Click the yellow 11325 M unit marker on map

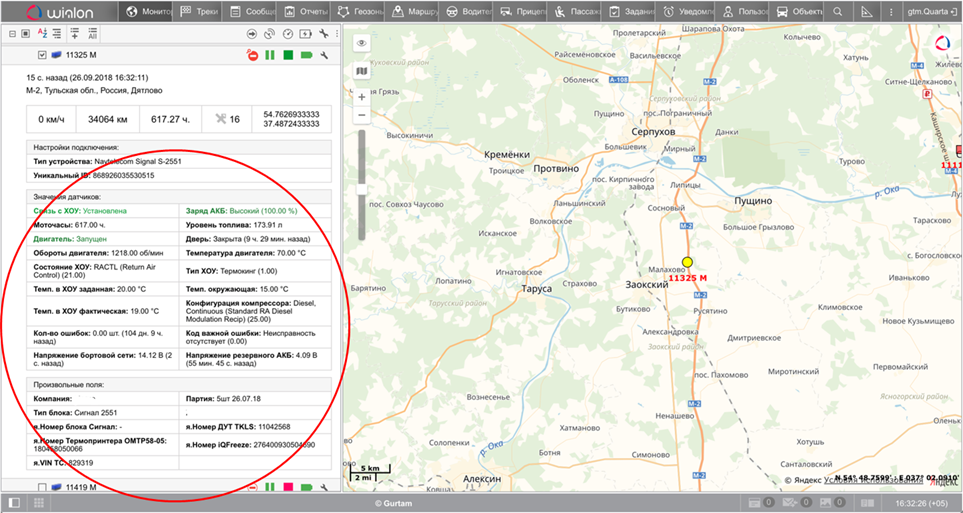coord(687,262)
